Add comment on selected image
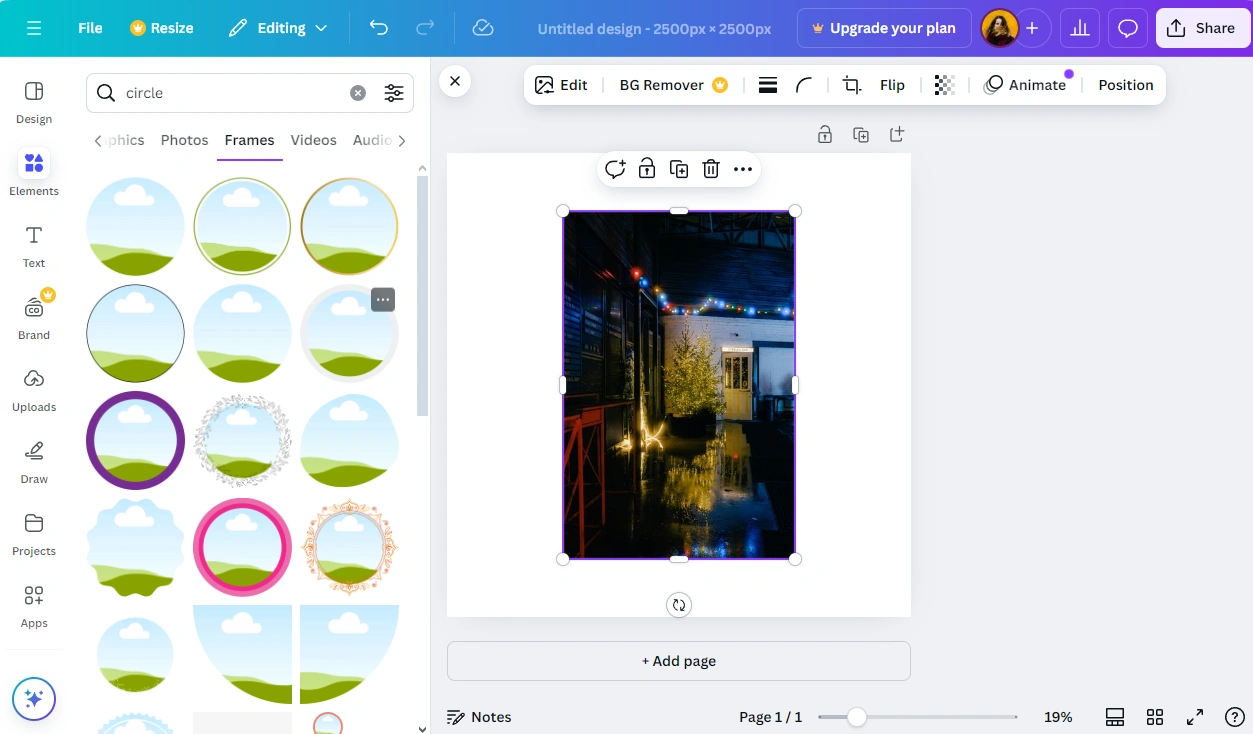Viewport: 1253px width, 734px height. click(615, 169)
